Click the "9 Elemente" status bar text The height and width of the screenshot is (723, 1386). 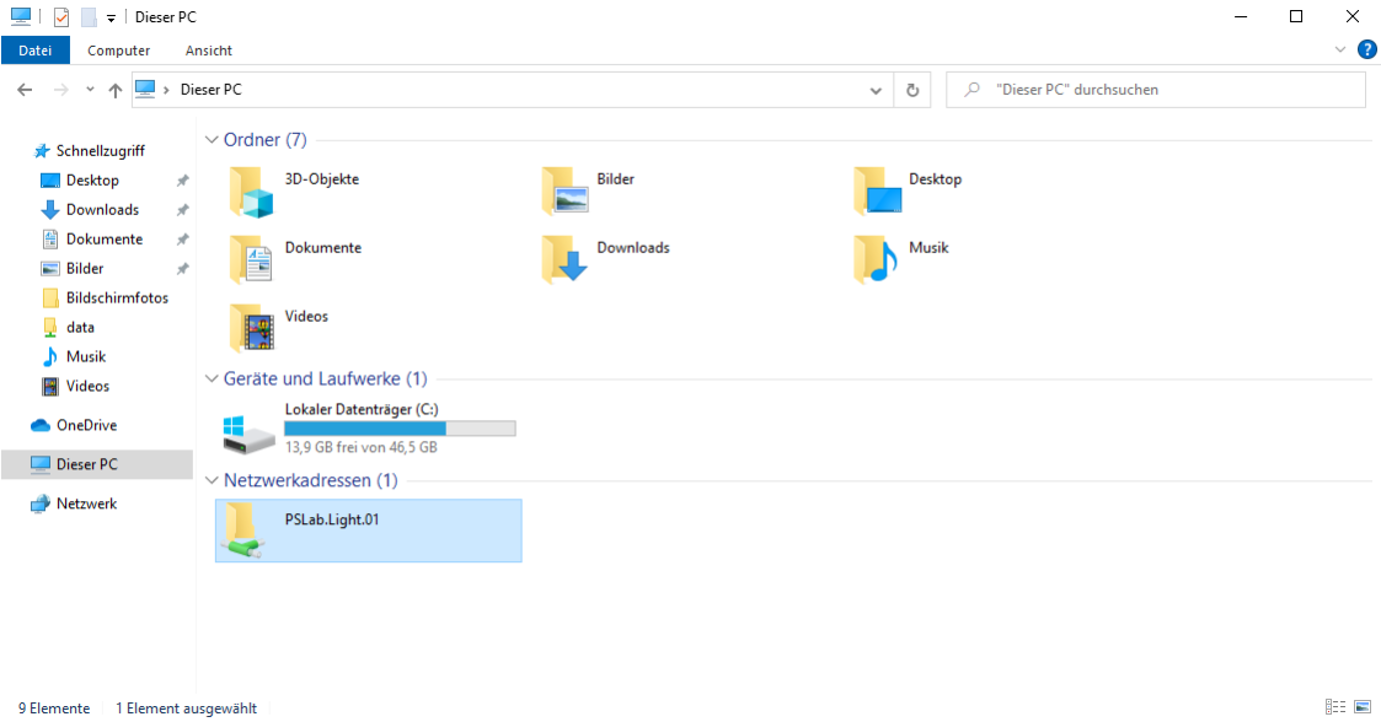[x=54, y=708]
